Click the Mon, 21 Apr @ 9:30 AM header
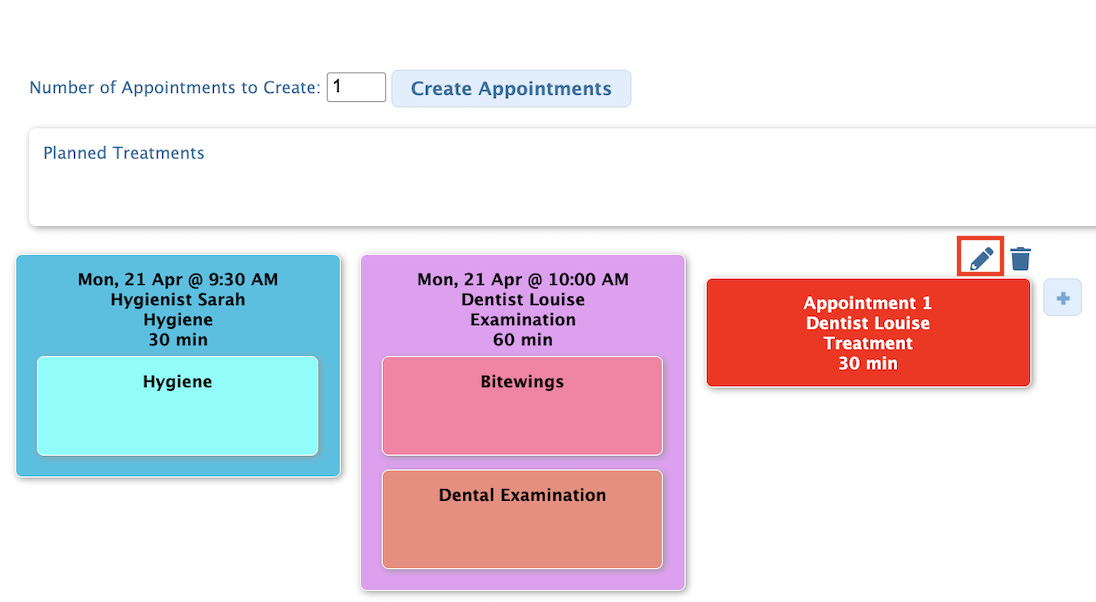 178,280
